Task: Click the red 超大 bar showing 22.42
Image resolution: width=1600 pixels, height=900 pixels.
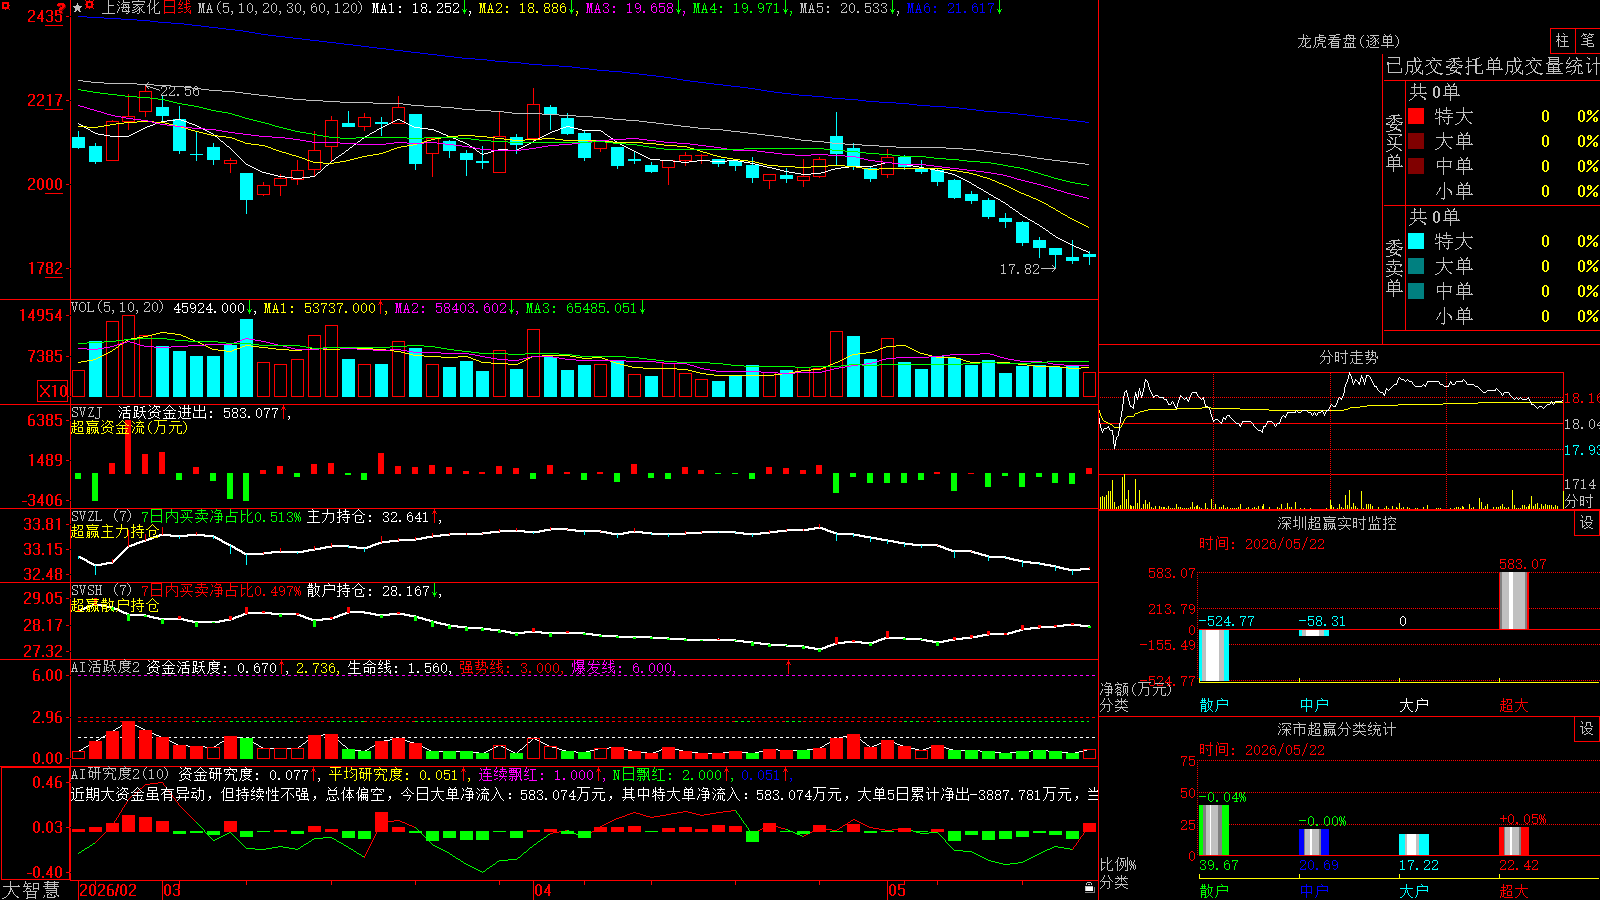Action: click(x=1514, y=841)
